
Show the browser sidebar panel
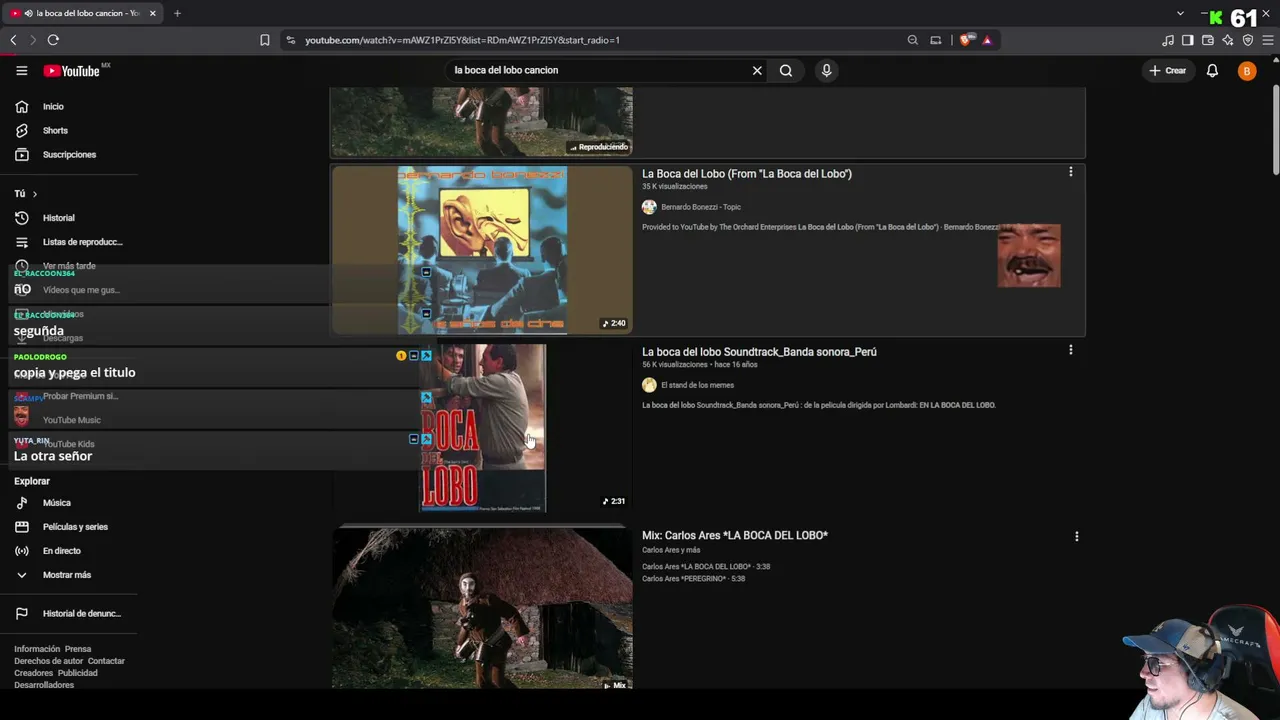pos(1188,40)
